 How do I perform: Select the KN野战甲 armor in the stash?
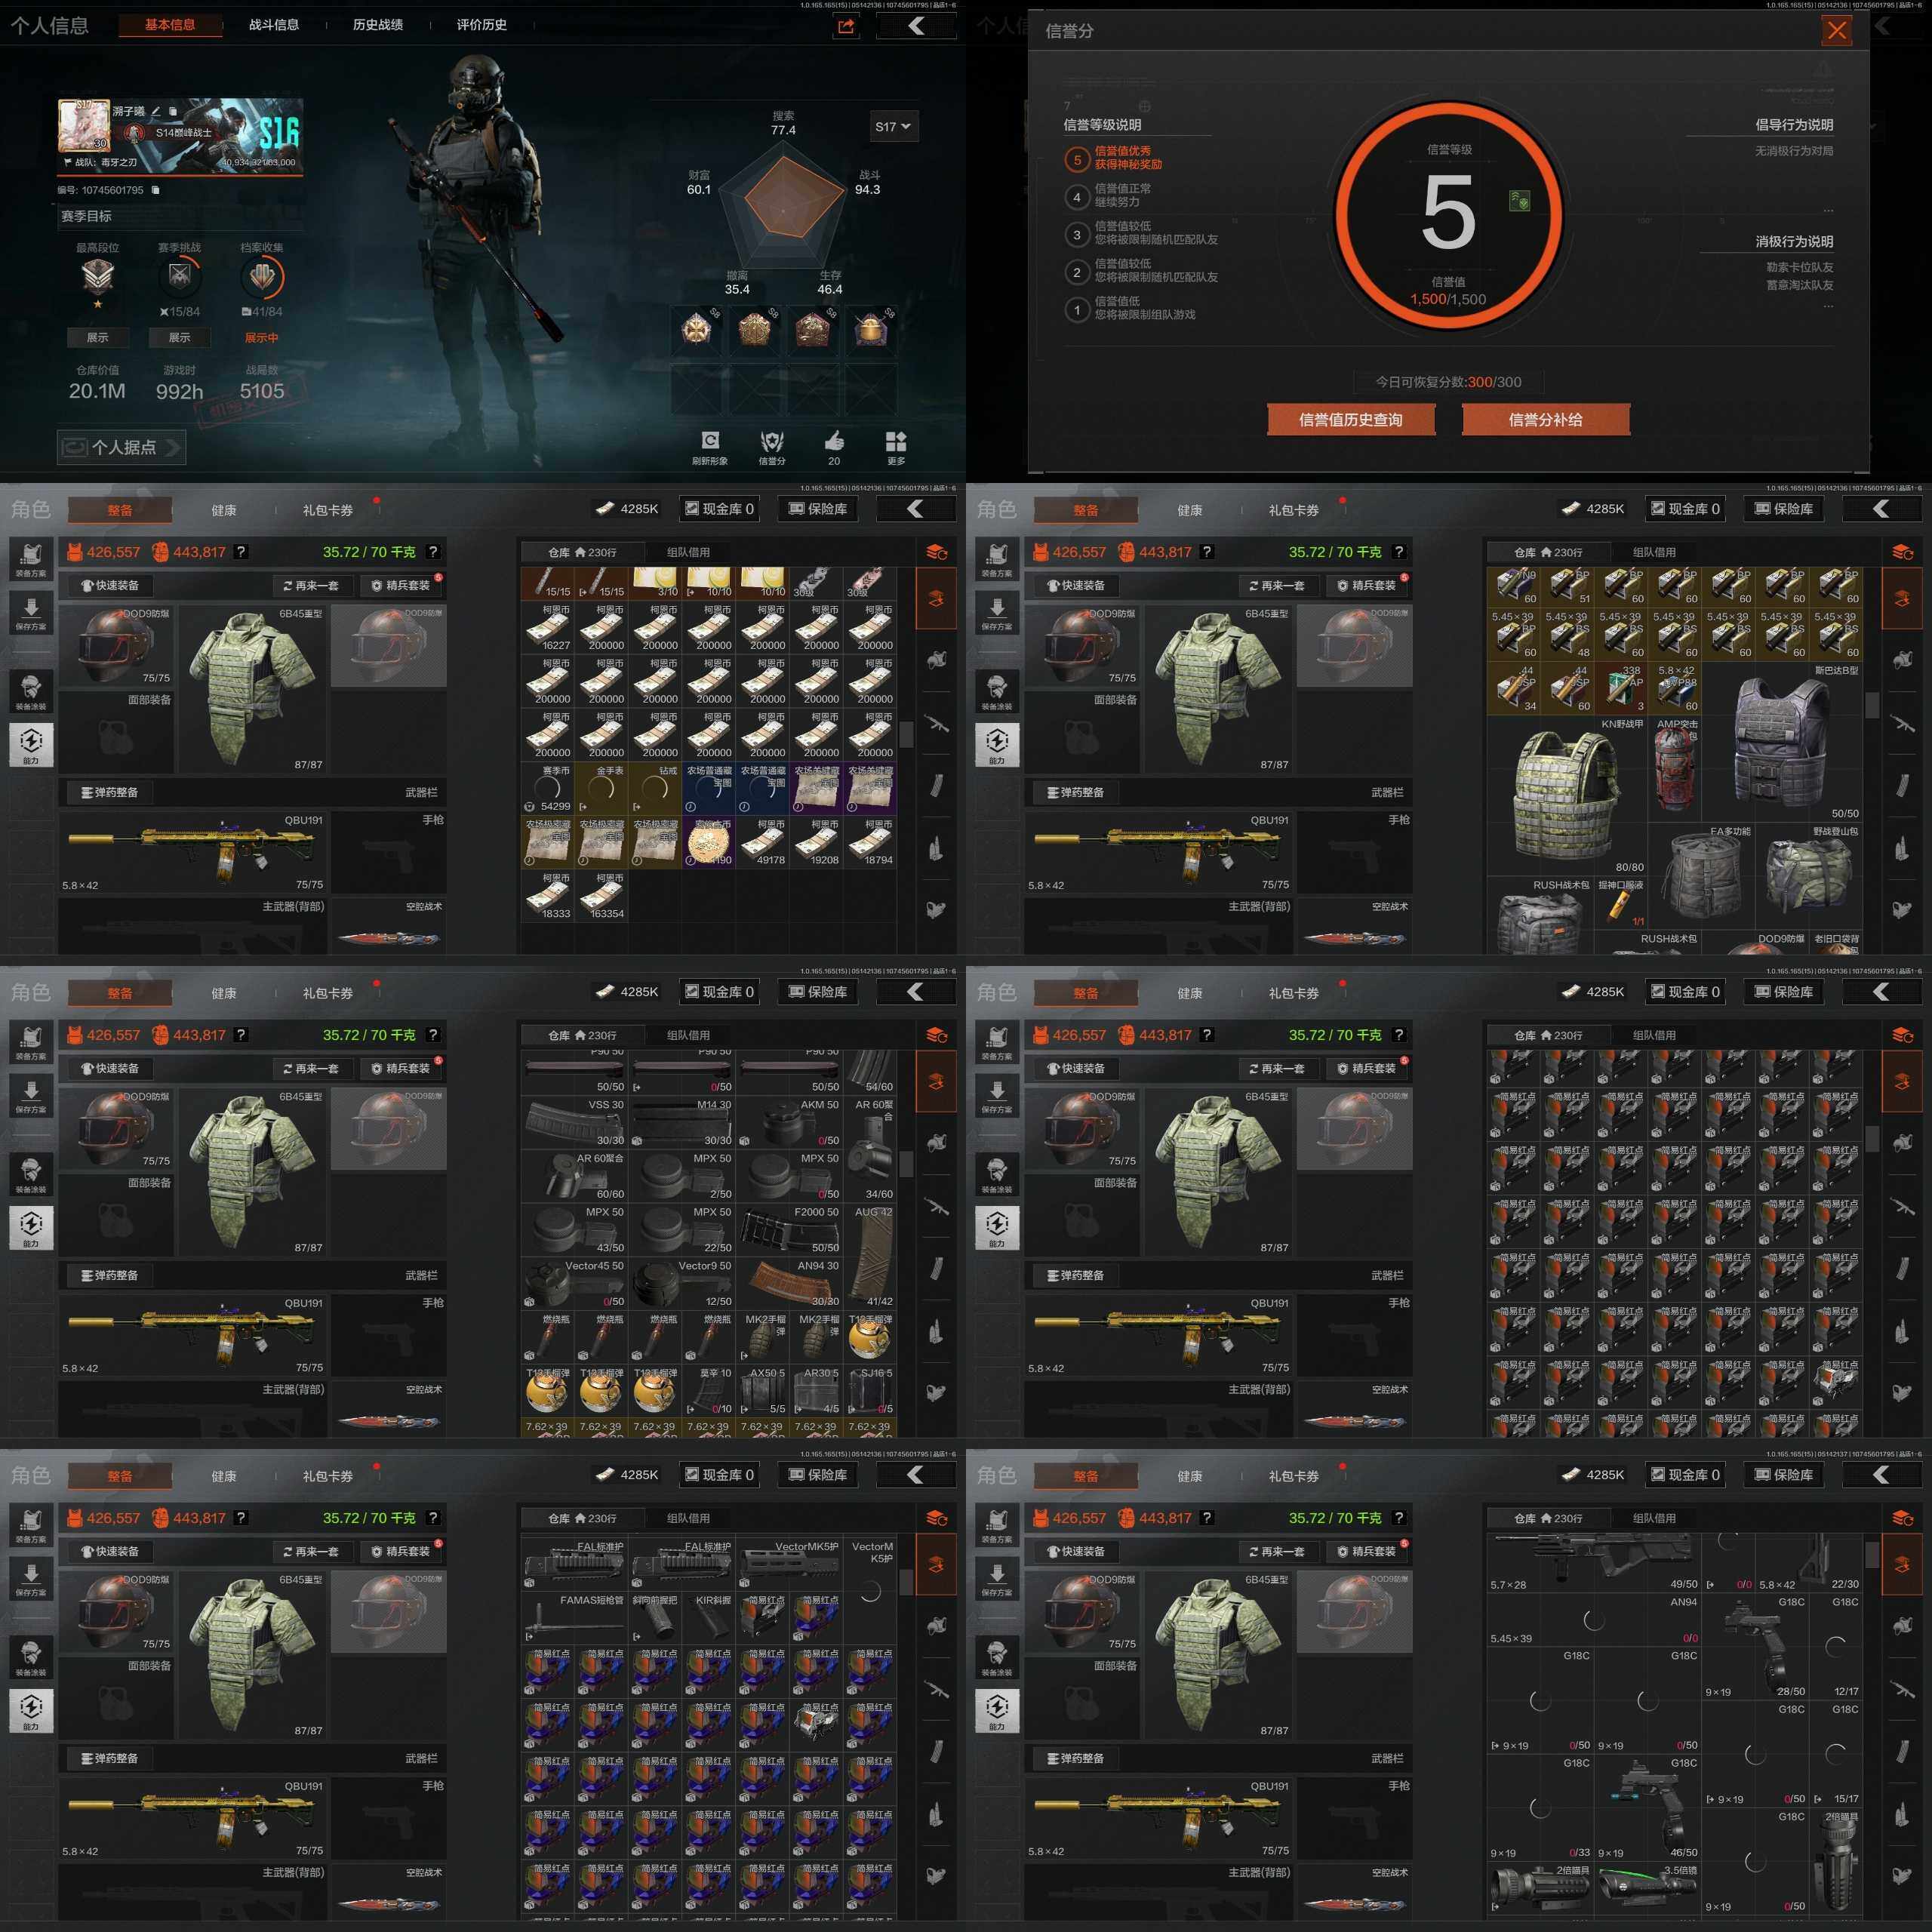point(1566,795)
